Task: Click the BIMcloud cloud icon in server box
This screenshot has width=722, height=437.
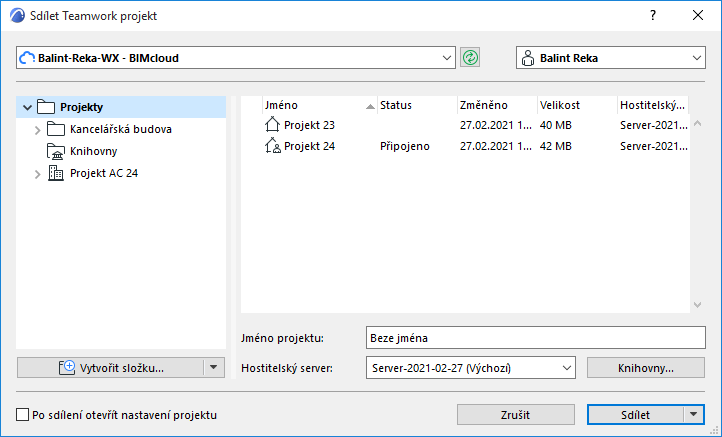Action: 27,58
